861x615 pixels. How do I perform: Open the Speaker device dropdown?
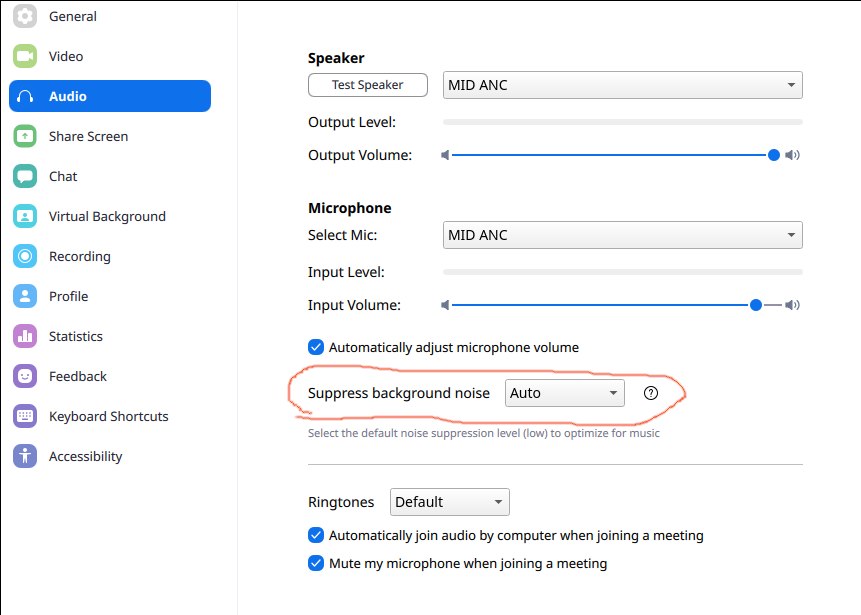623,85
